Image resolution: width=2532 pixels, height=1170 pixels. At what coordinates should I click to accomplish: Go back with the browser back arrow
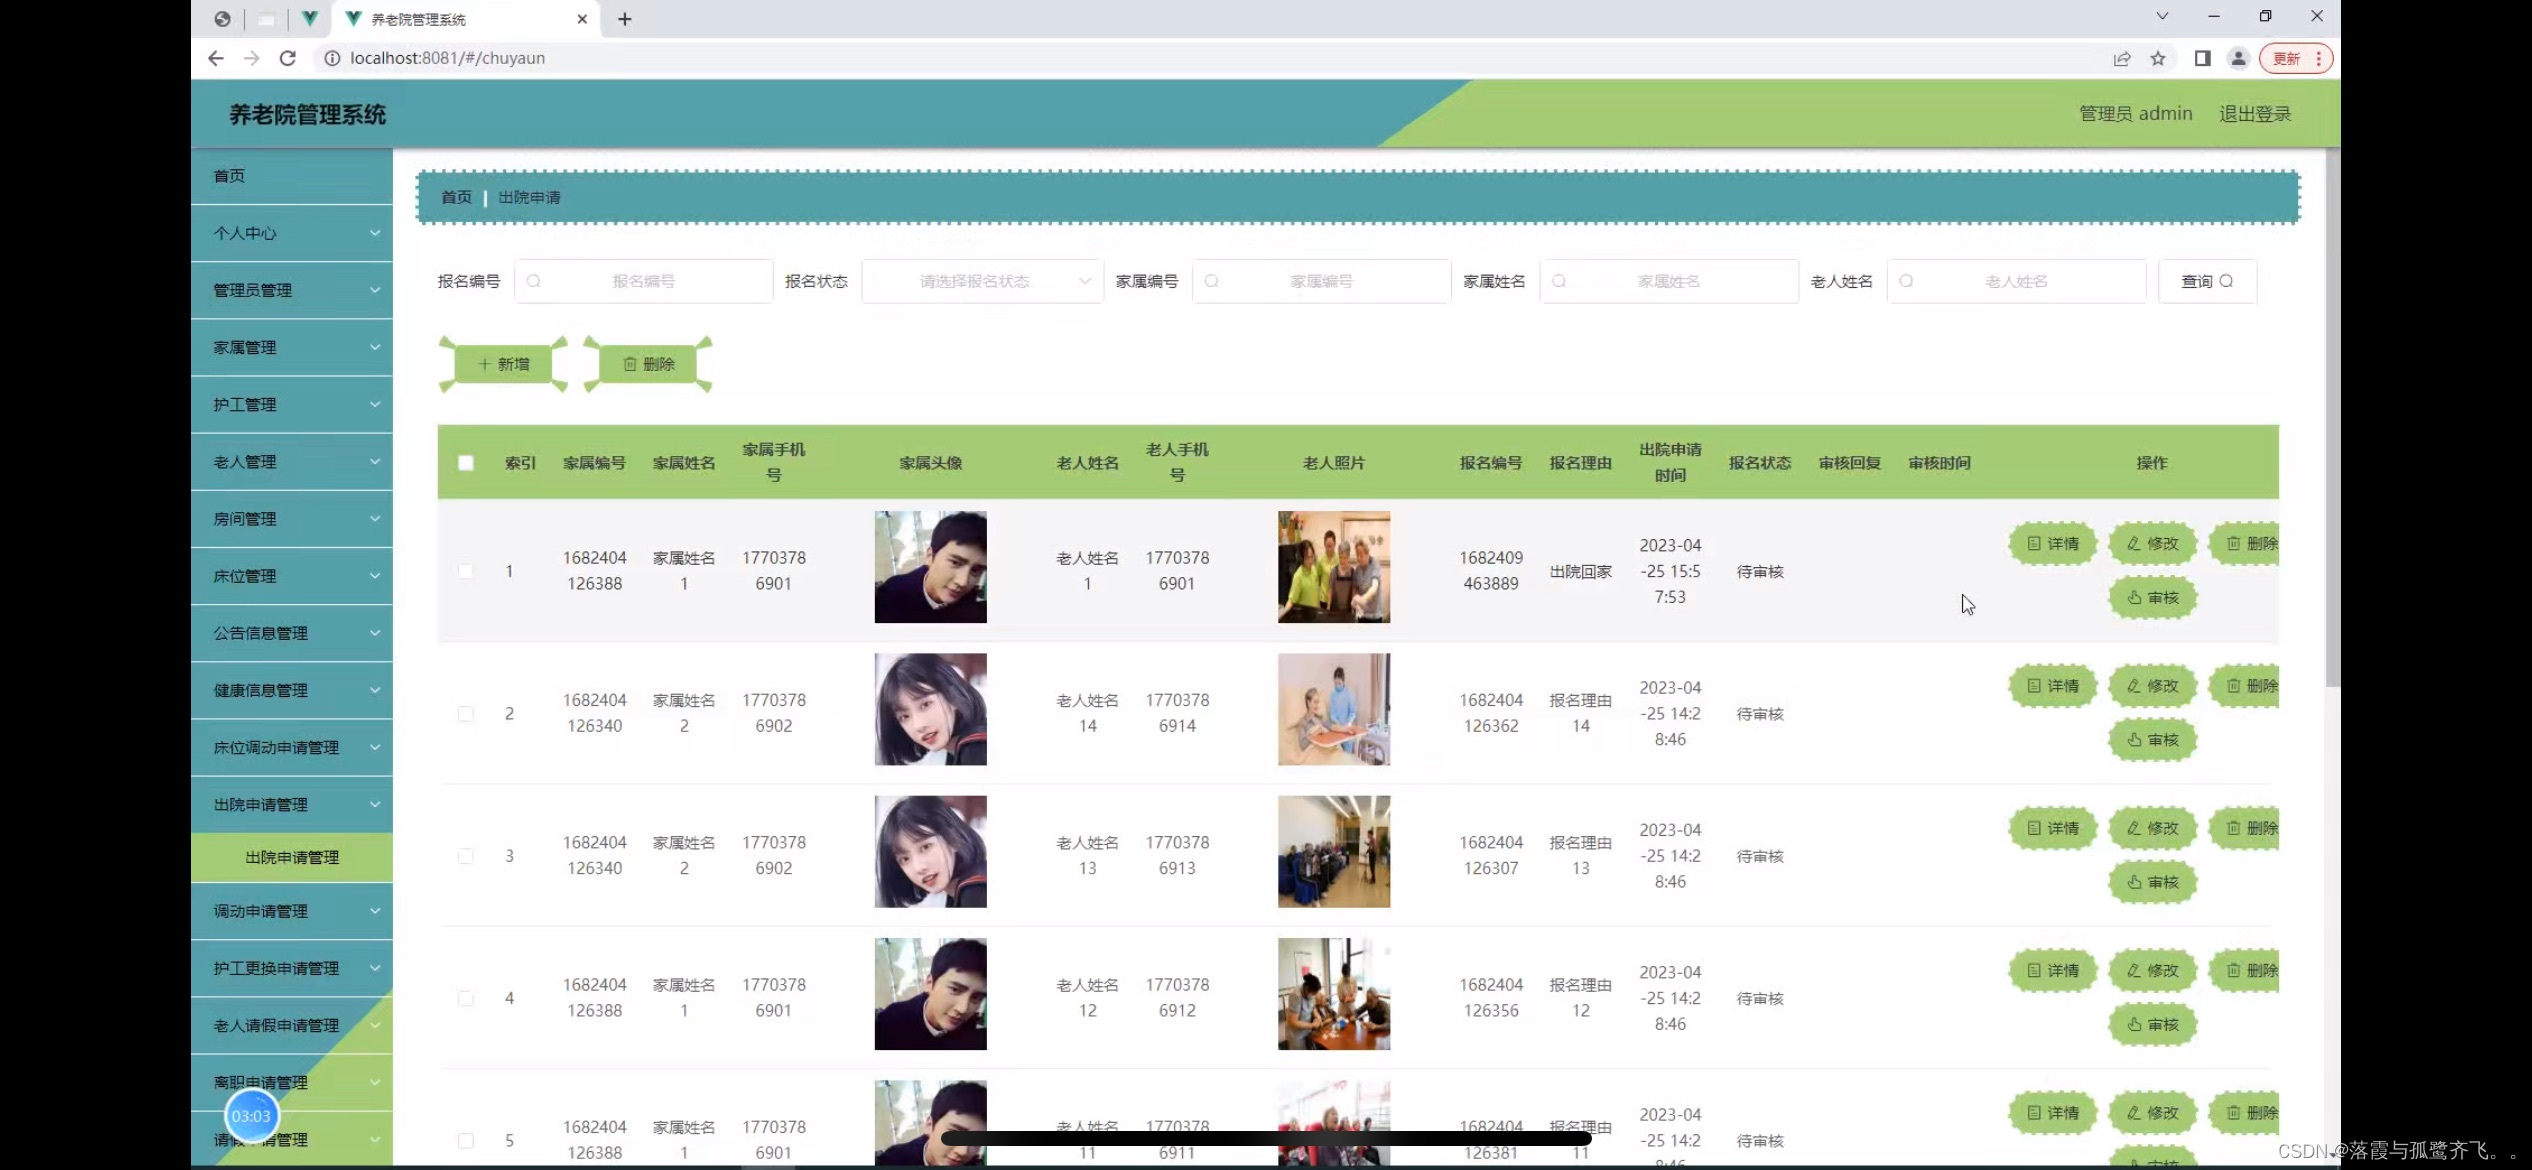pos(215,58)
